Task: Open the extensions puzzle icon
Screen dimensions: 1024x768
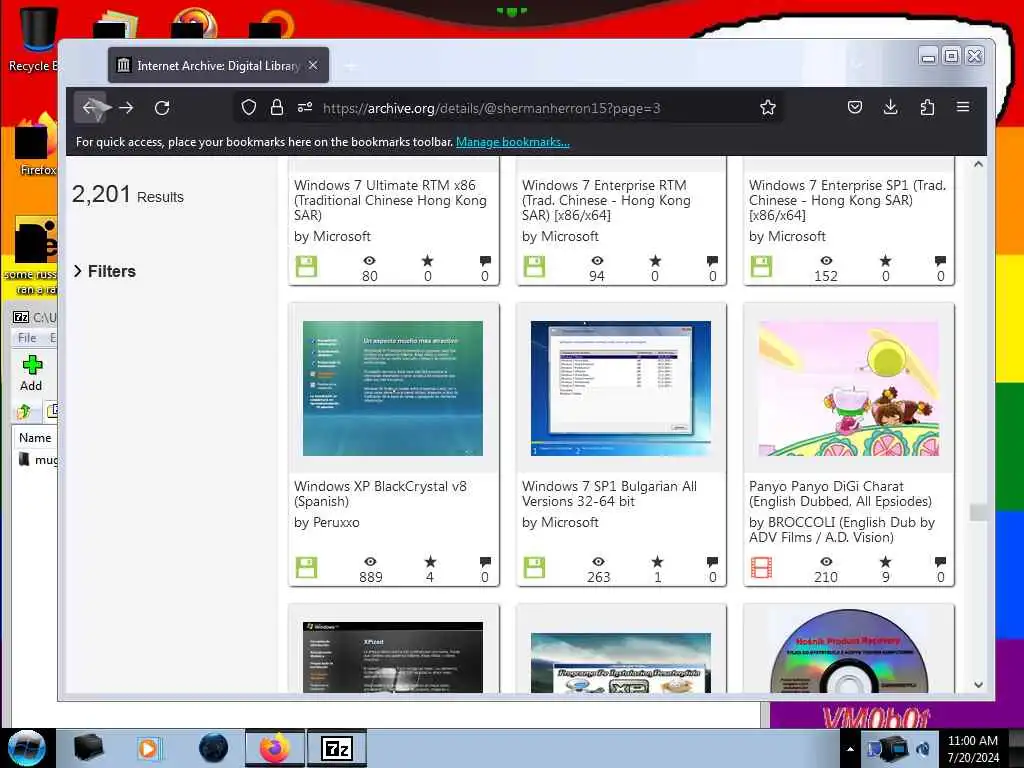Action: (x=927, y=107)
